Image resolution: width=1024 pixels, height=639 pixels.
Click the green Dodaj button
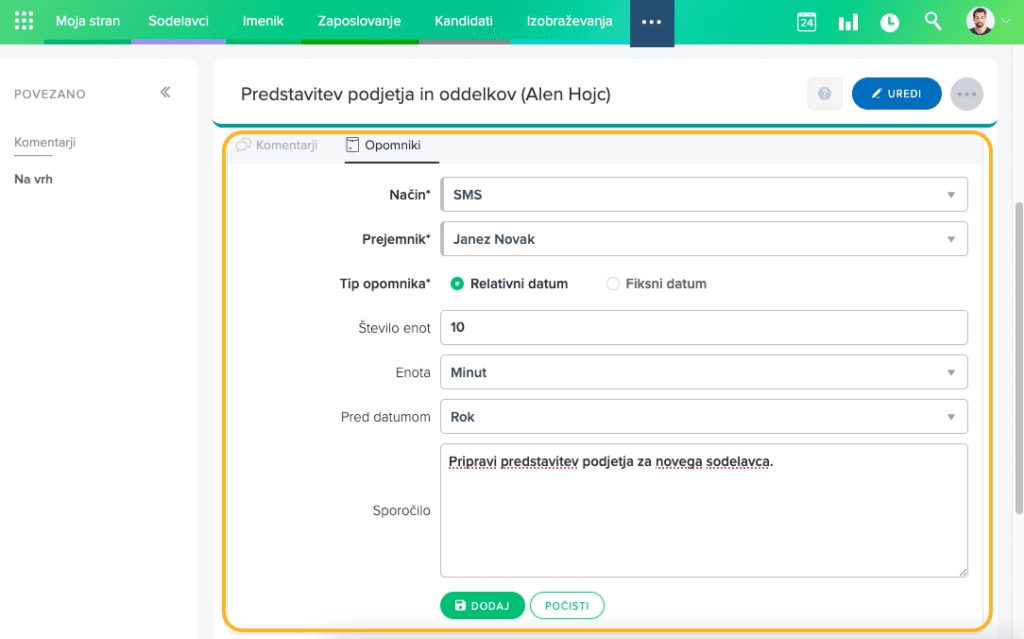pos(482,606)
